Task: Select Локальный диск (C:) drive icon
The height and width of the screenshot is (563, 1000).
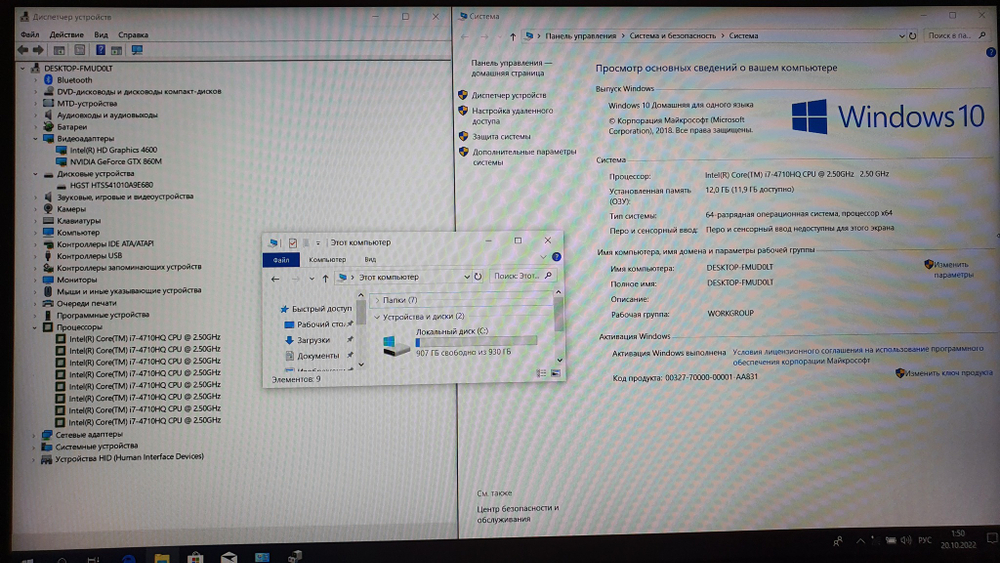Action: click(x=396, y=345)
